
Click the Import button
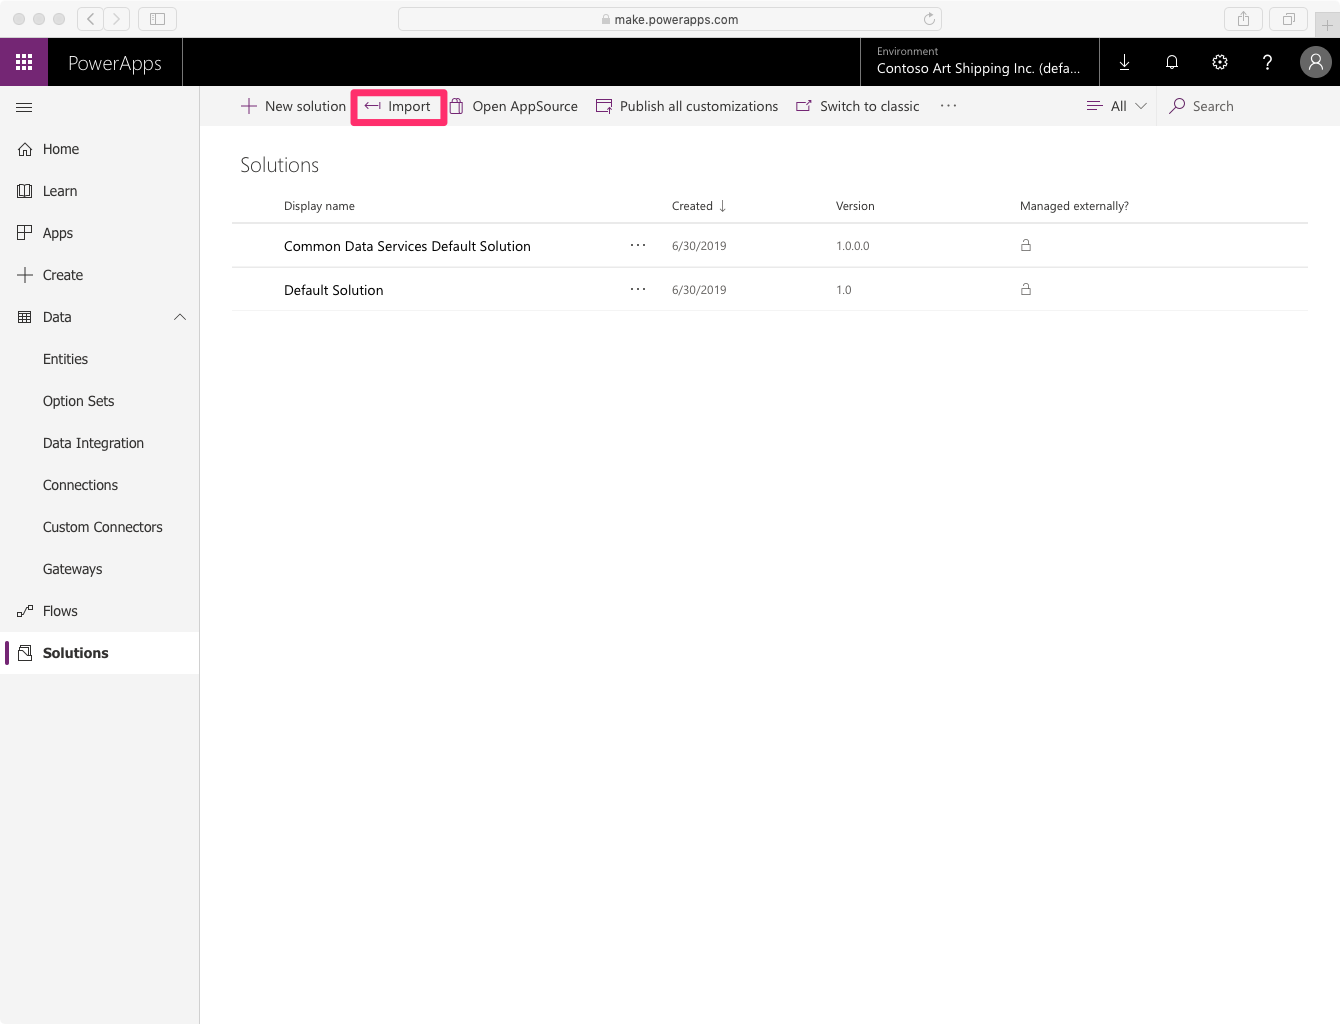coord(398,106)
